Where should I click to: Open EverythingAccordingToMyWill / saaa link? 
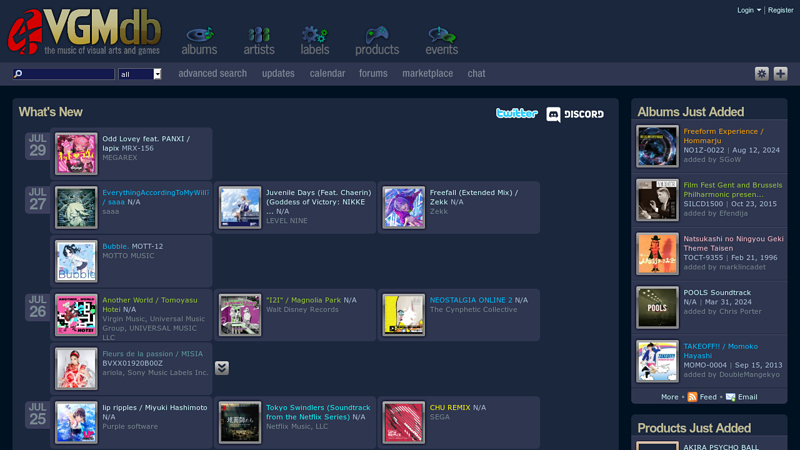[x=156, y=197]
